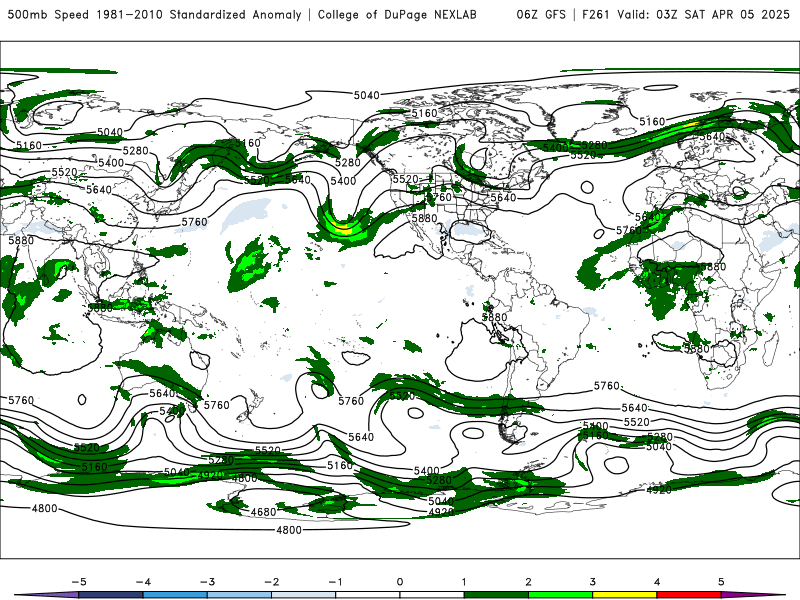
Task: Click the '4' color bar tick label
Action: click(x=657, y=582)
